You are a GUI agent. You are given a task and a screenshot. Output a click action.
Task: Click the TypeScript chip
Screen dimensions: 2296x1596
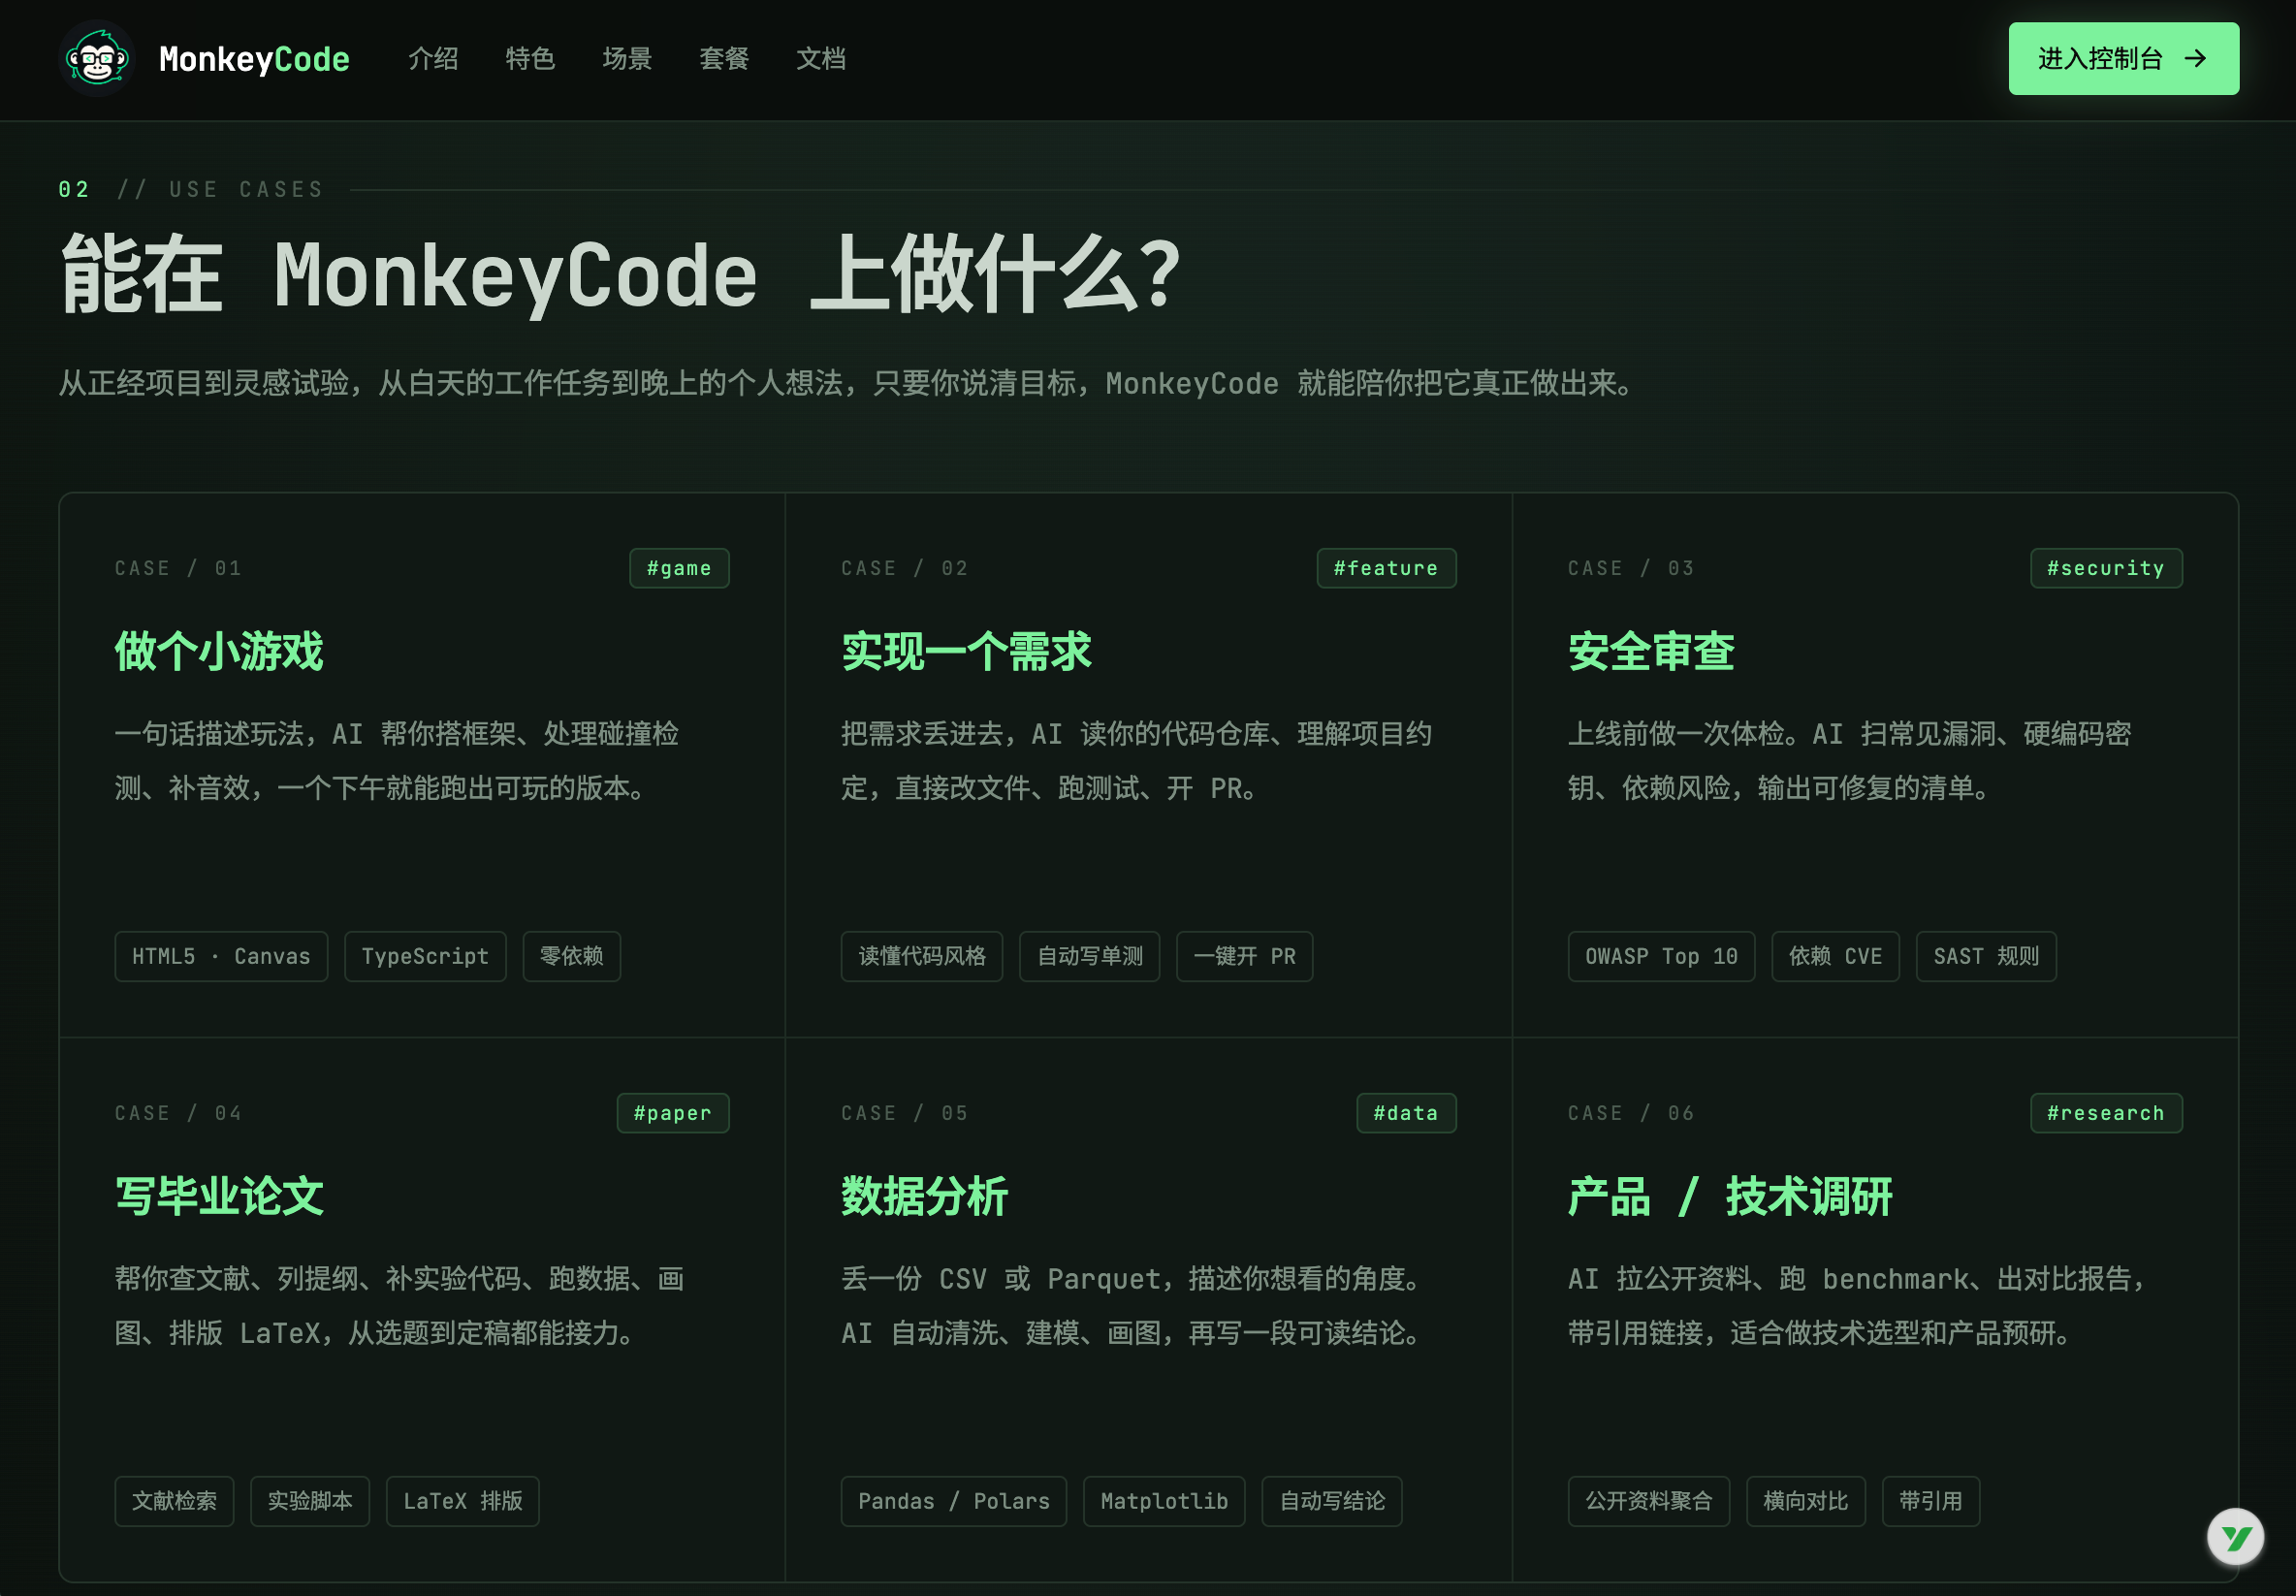tap(425, 956)
